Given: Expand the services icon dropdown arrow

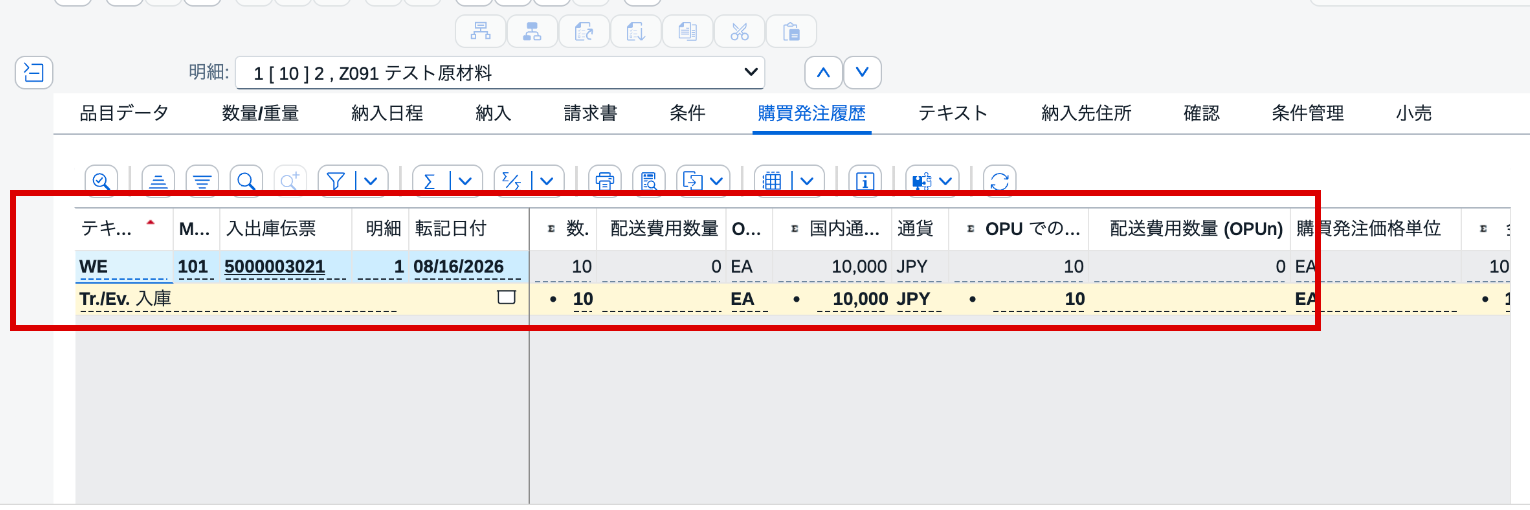Looking at the screenshot, I should click(x=947, y=181).
